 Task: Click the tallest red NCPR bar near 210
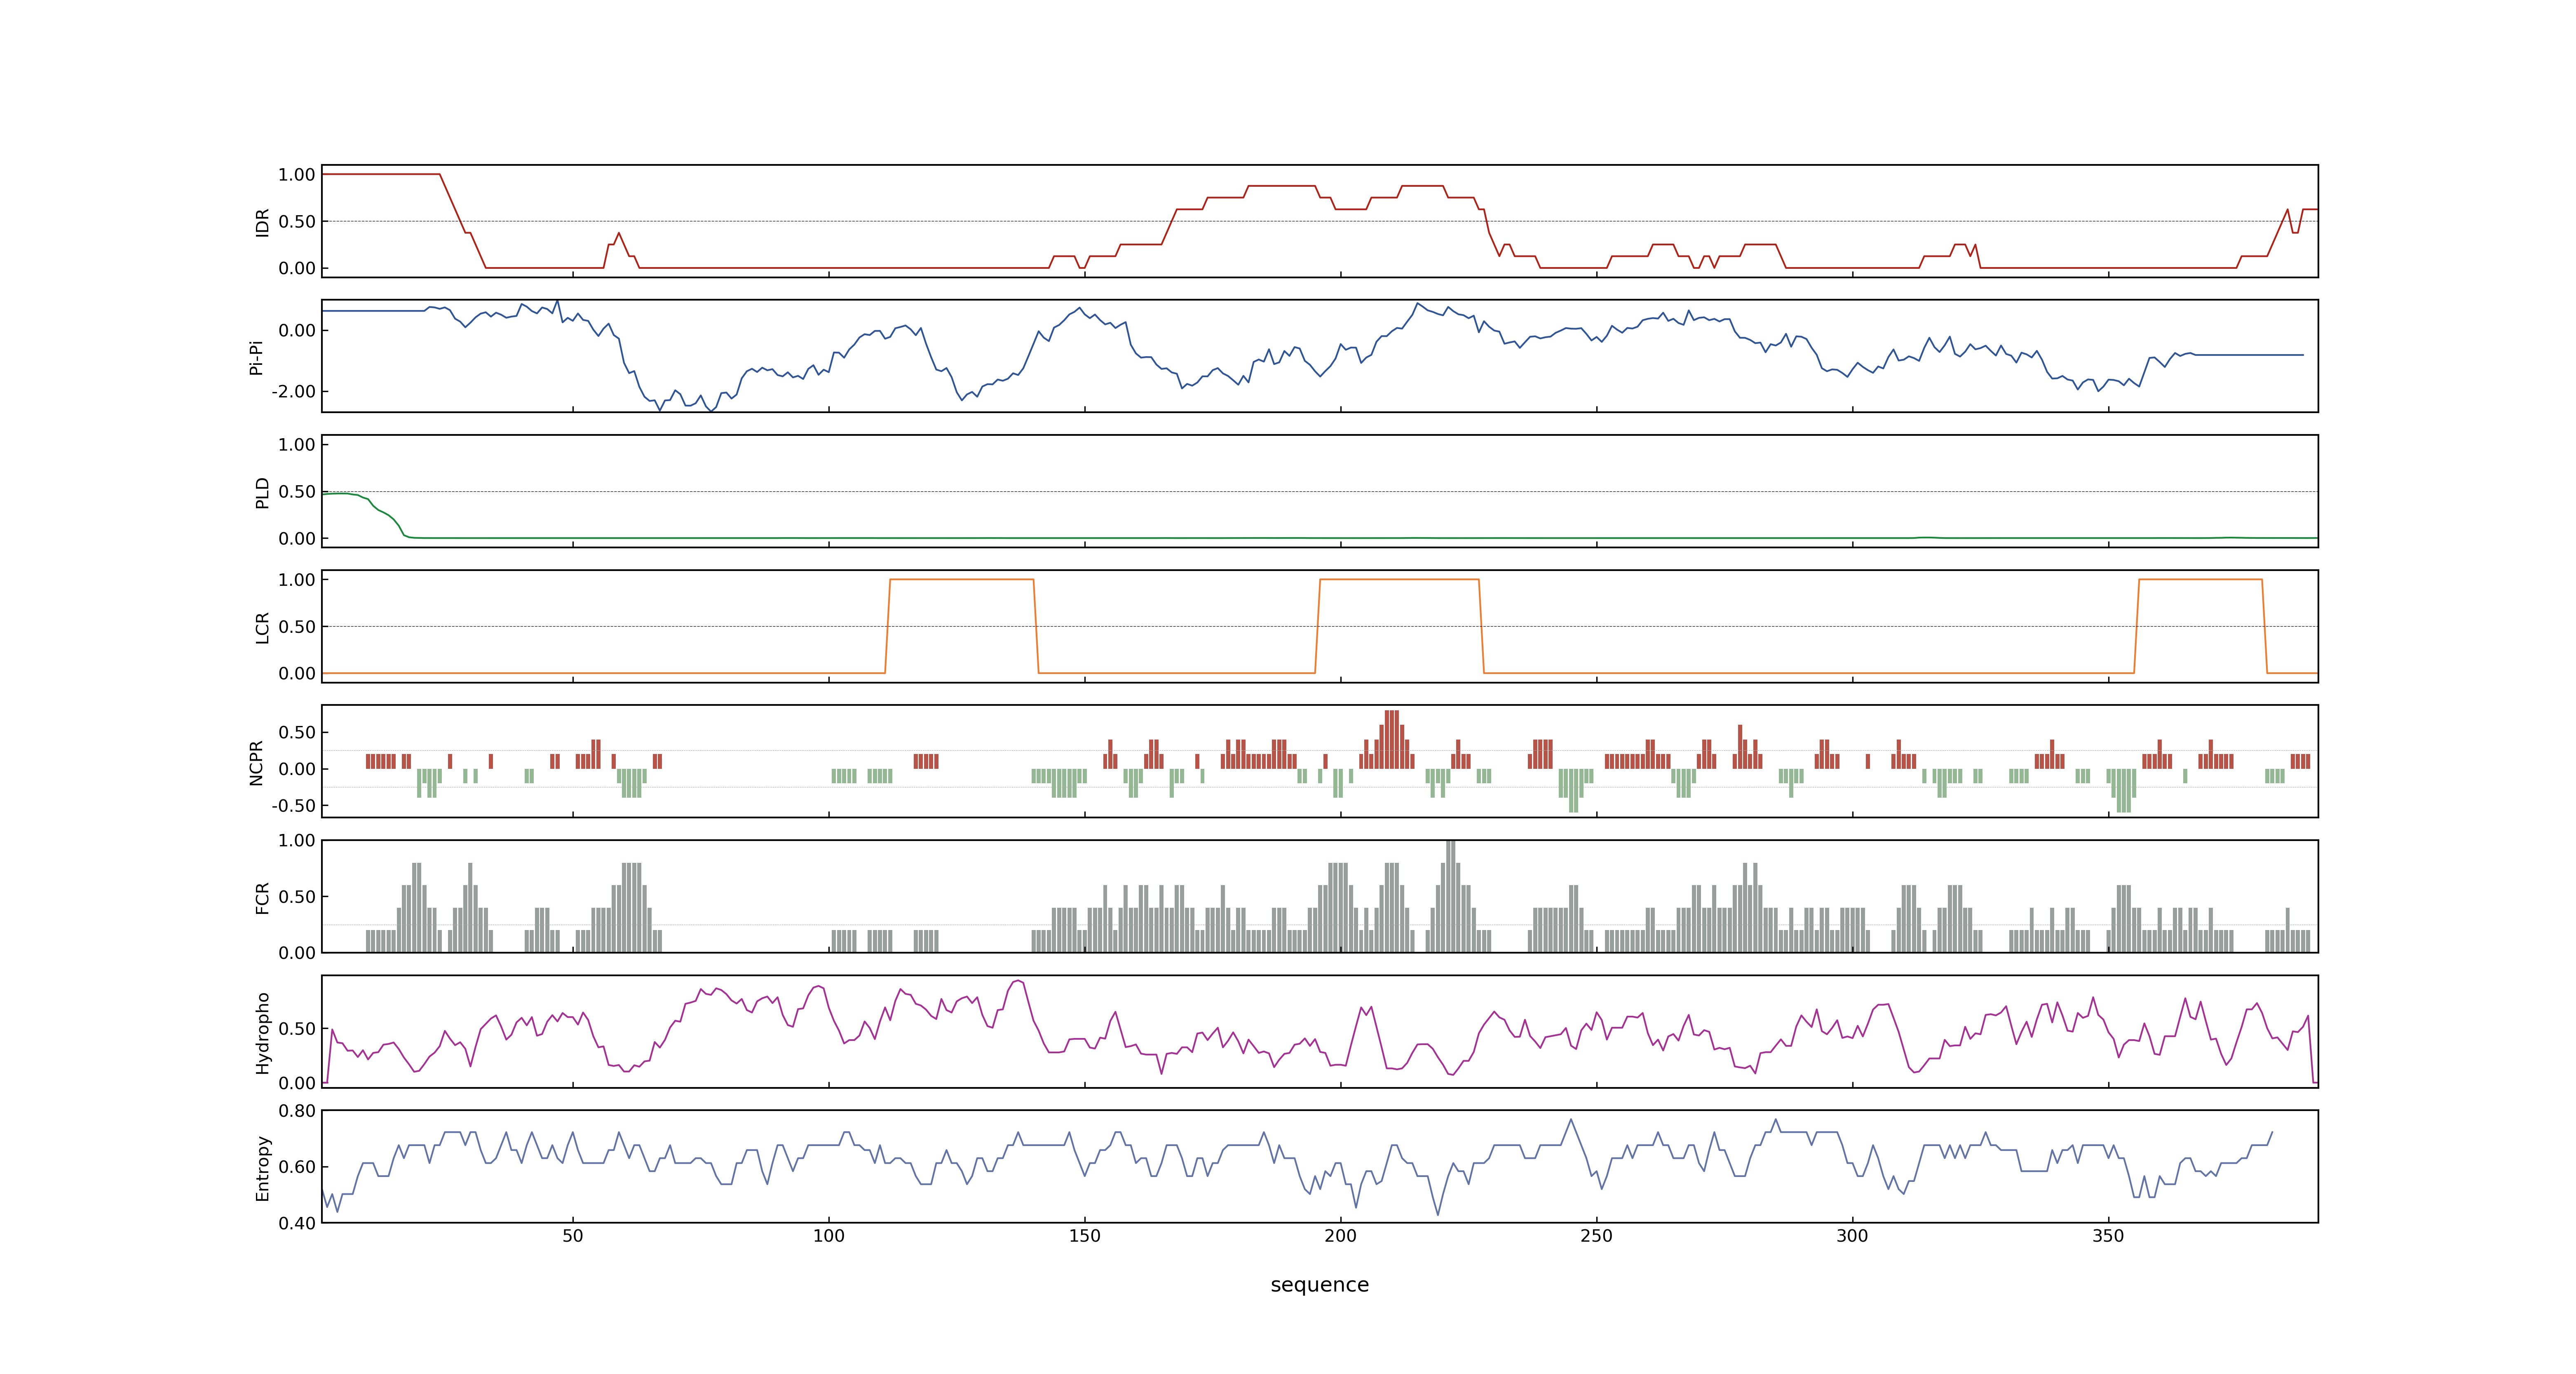1392,739
